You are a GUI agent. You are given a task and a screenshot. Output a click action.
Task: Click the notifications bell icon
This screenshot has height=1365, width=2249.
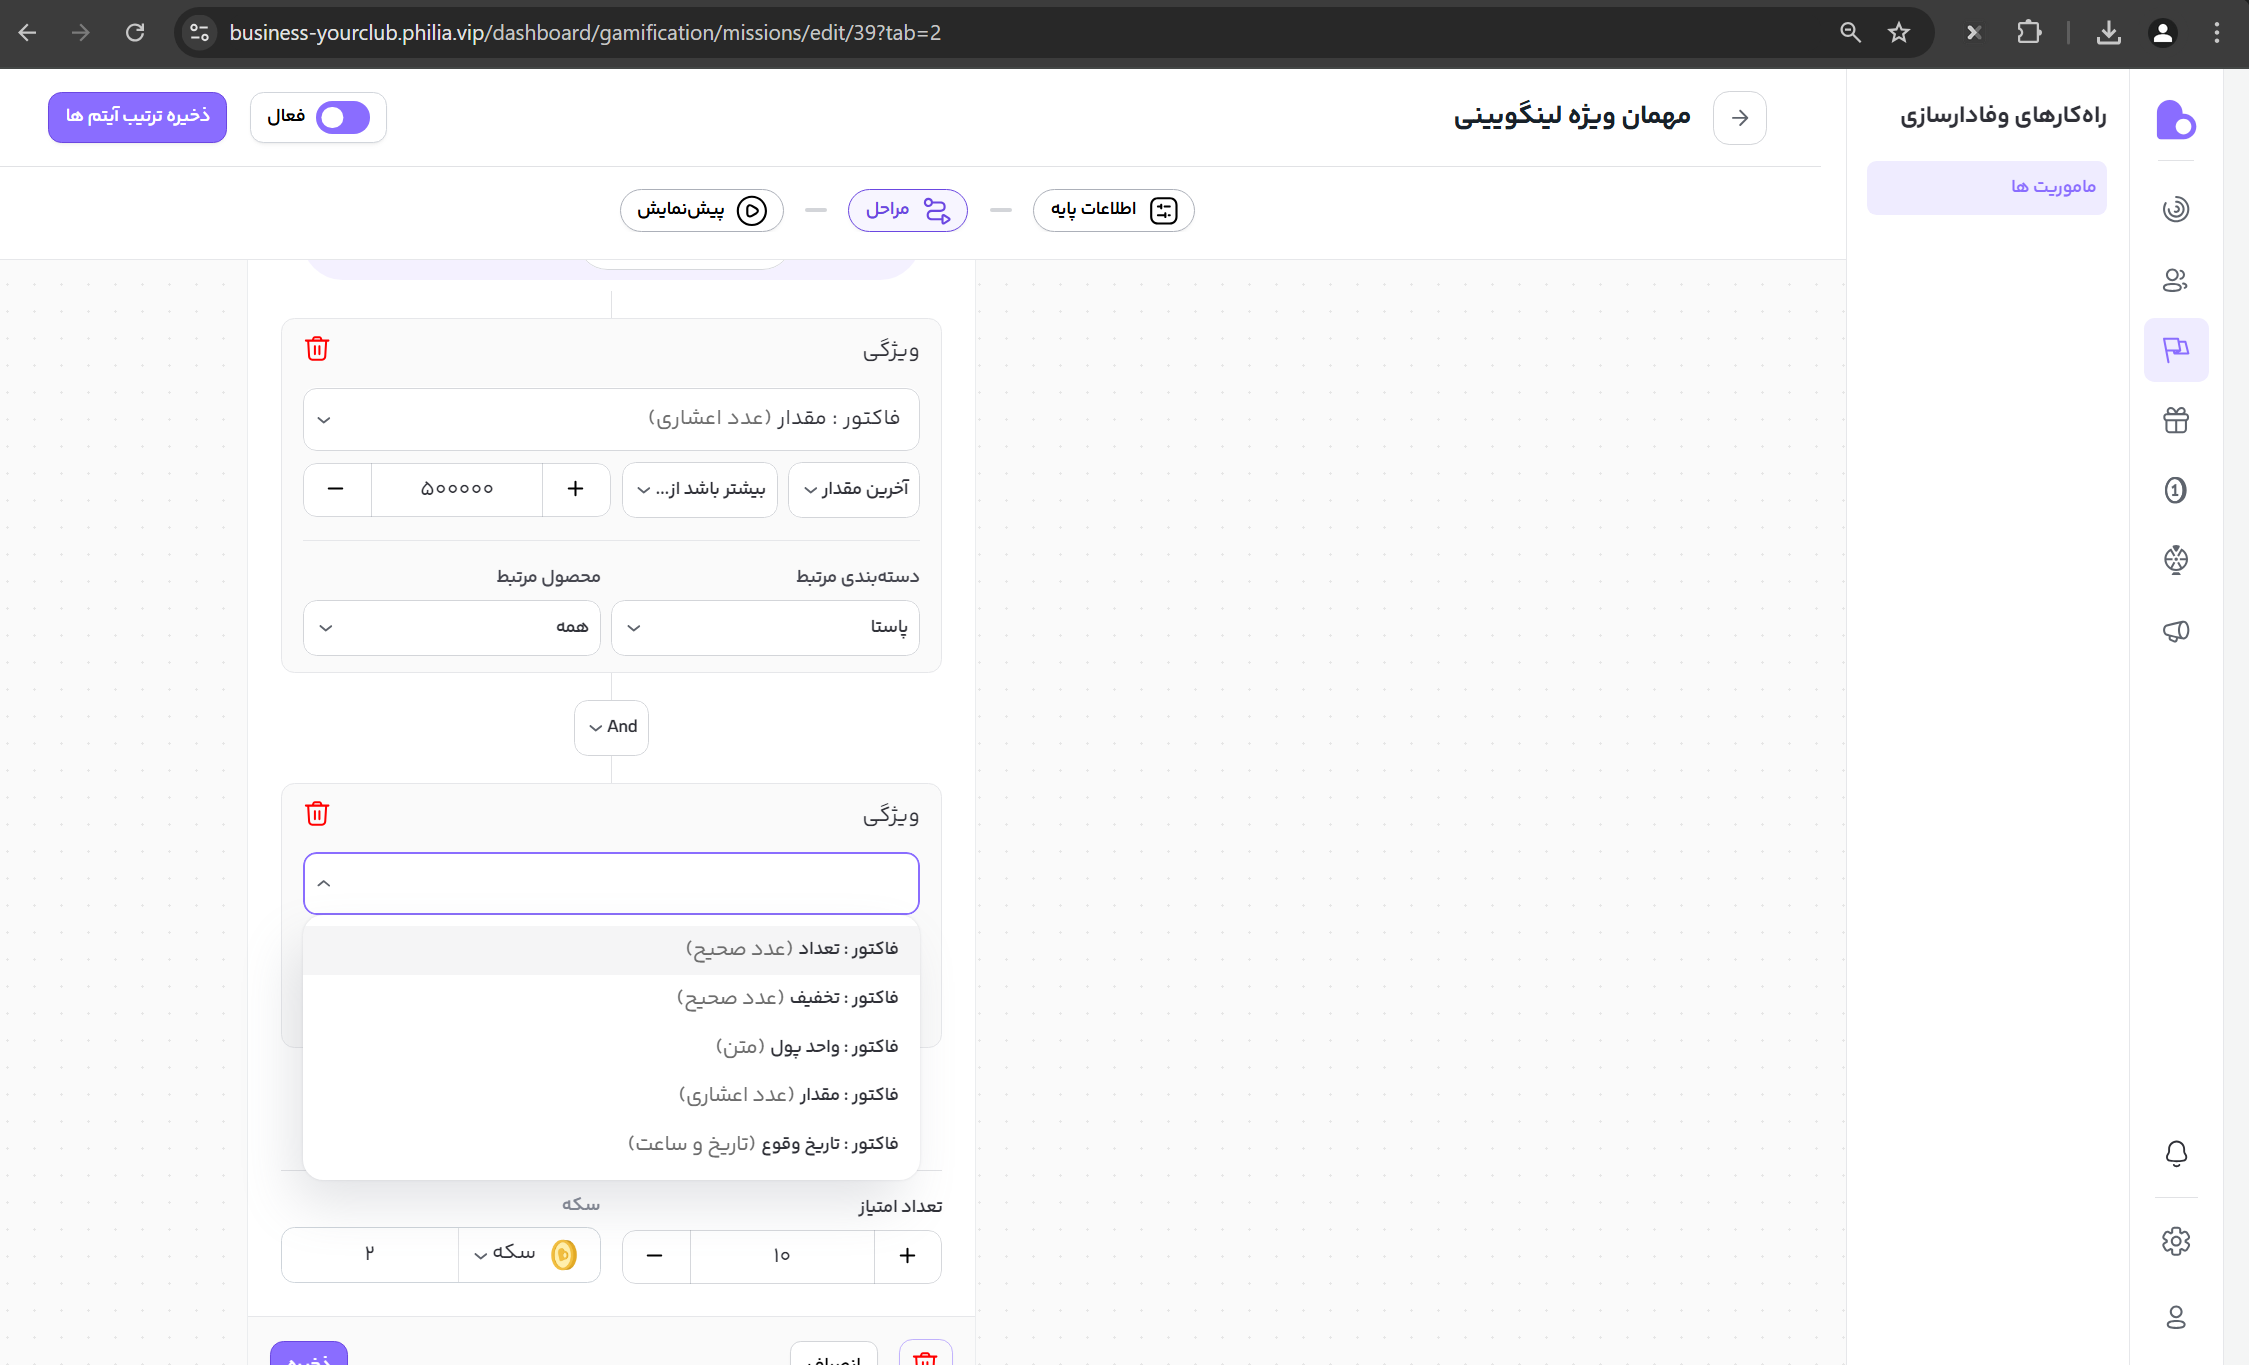(x=2175, y=1153)
